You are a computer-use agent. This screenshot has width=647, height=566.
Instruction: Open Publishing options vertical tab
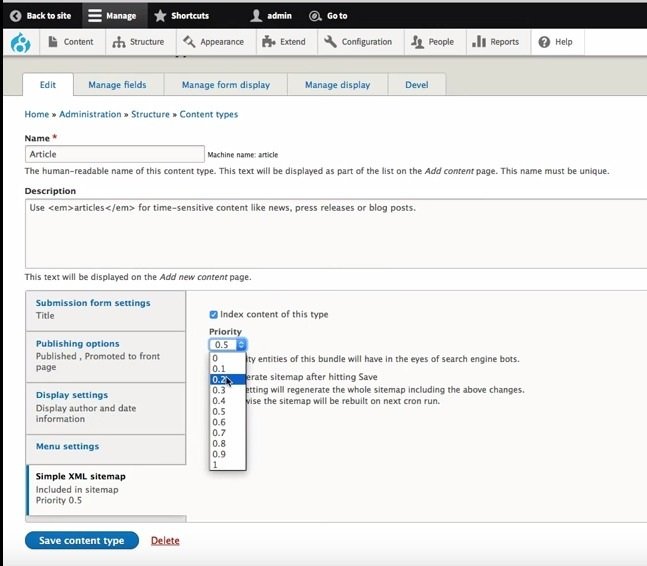[78, 344]
